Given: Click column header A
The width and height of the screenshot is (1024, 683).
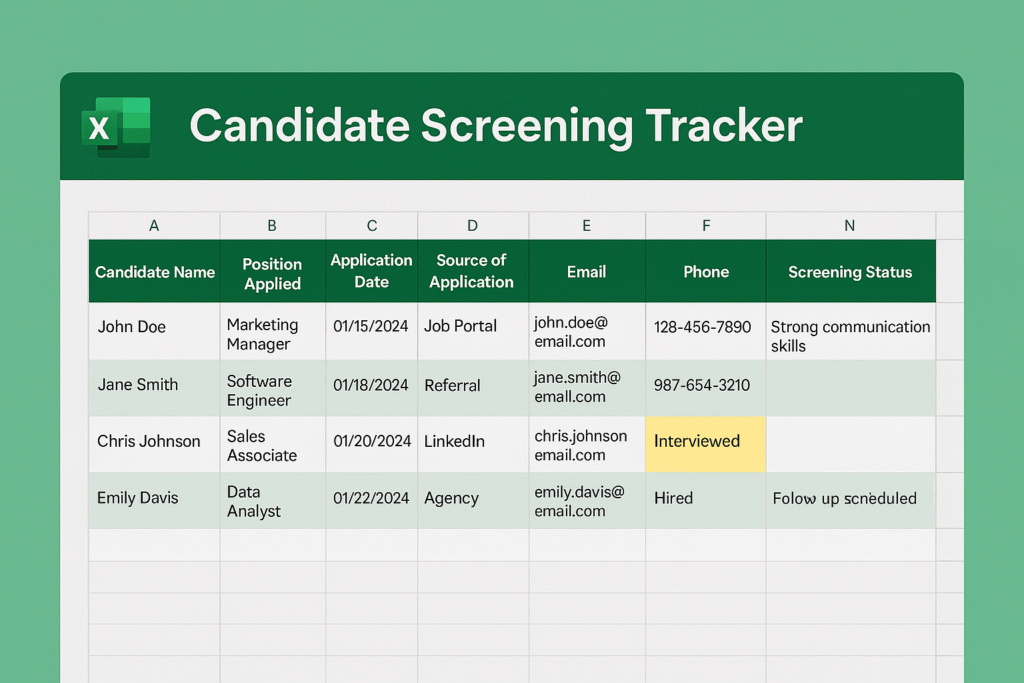Looking at the screenshot, I should (x=153, y=225).
